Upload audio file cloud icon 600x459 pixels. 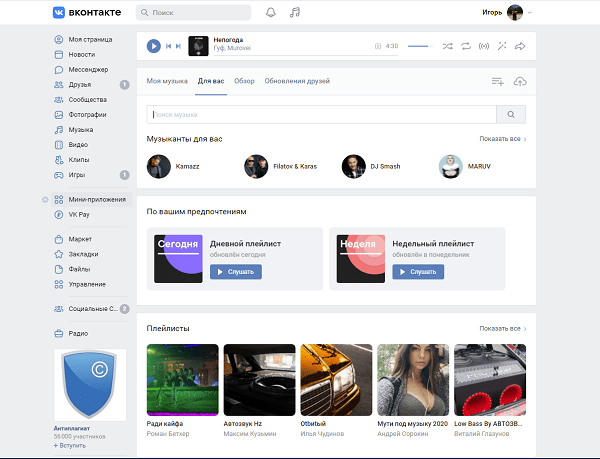click(520, 81)
